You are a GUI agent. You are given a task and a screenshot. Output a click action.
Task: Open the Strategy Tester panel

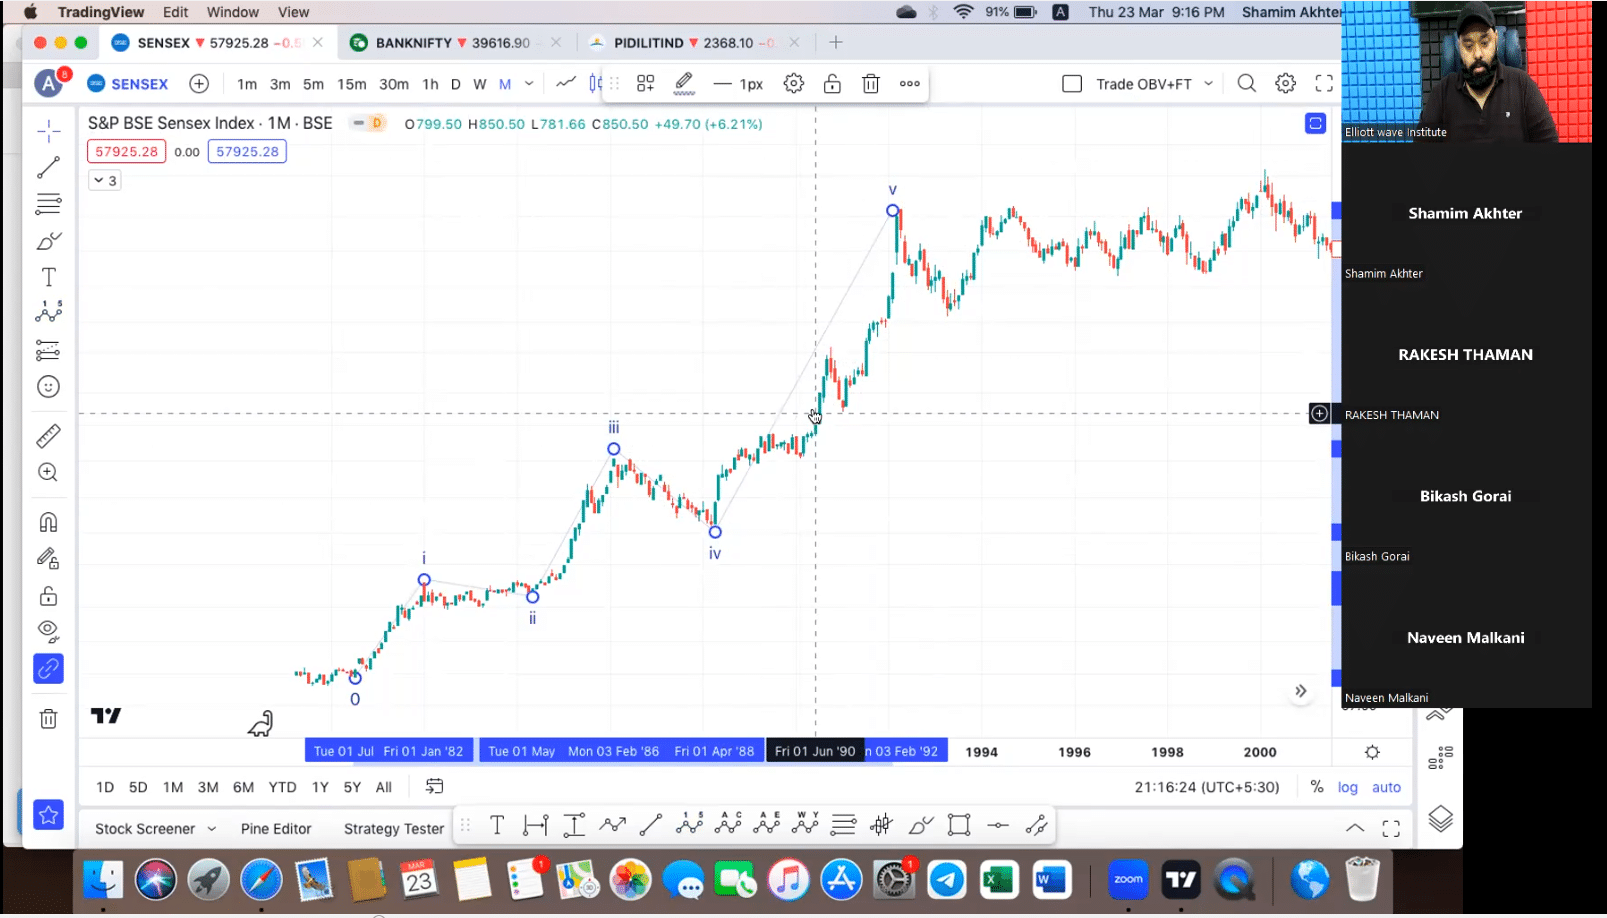point(394,828)
